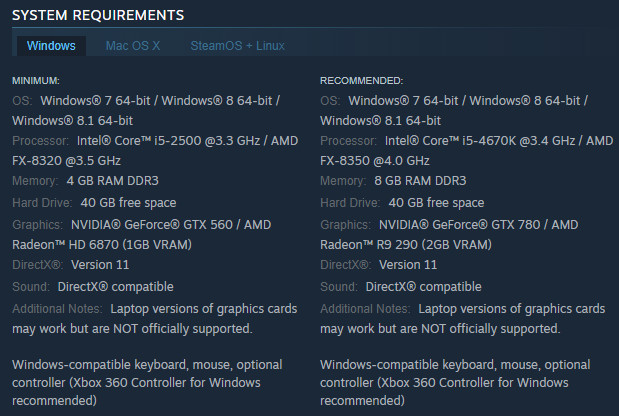Click minimum DirectX 'Version 11' value
Viewport: 619px width, 416px height.
100,265
